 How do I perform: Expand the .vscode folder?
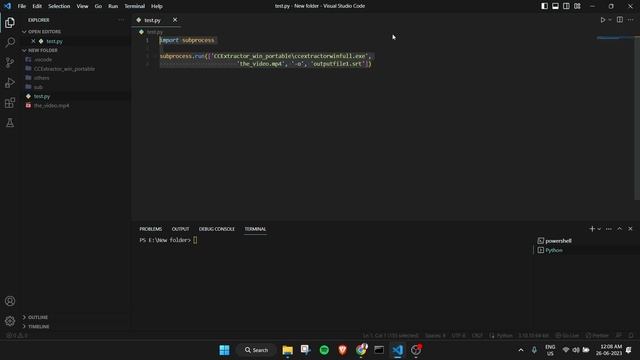(43, 60)
